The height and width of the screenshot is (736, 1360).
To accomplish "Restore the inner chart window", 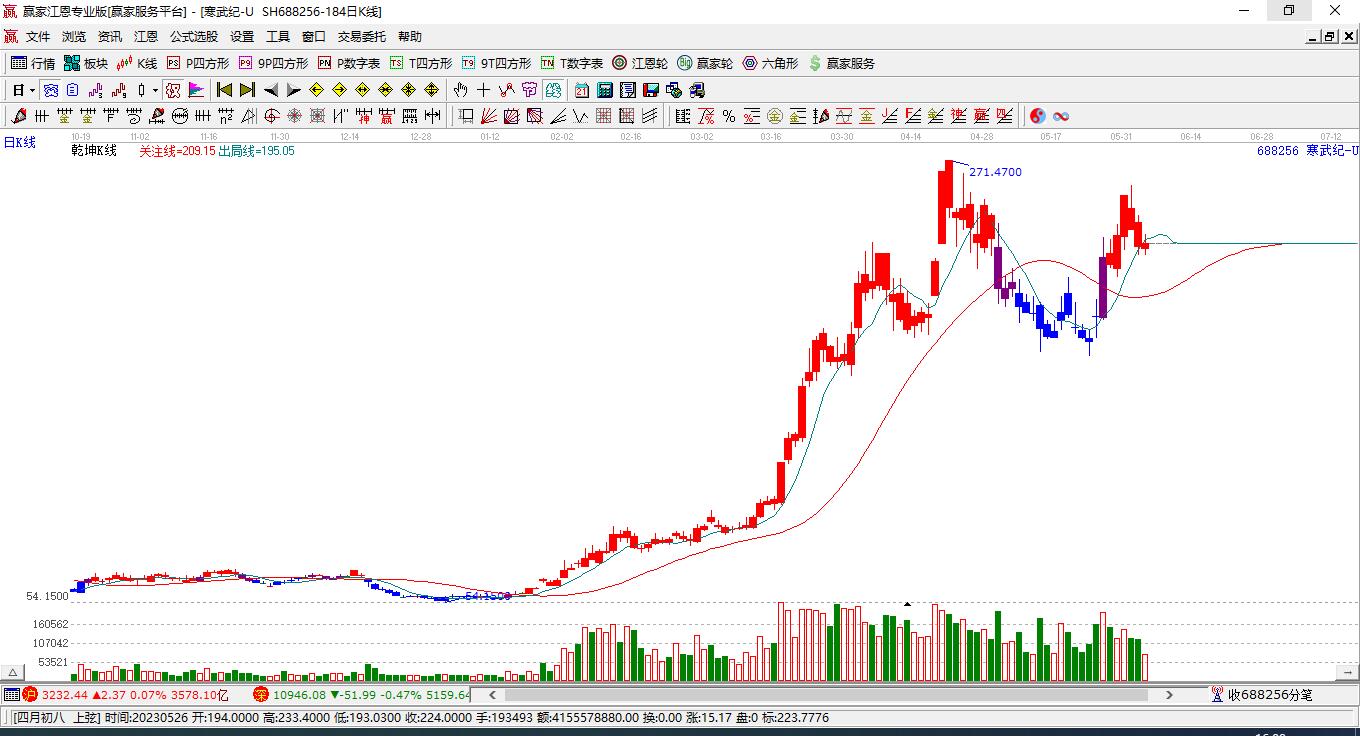I will 1329,37.
